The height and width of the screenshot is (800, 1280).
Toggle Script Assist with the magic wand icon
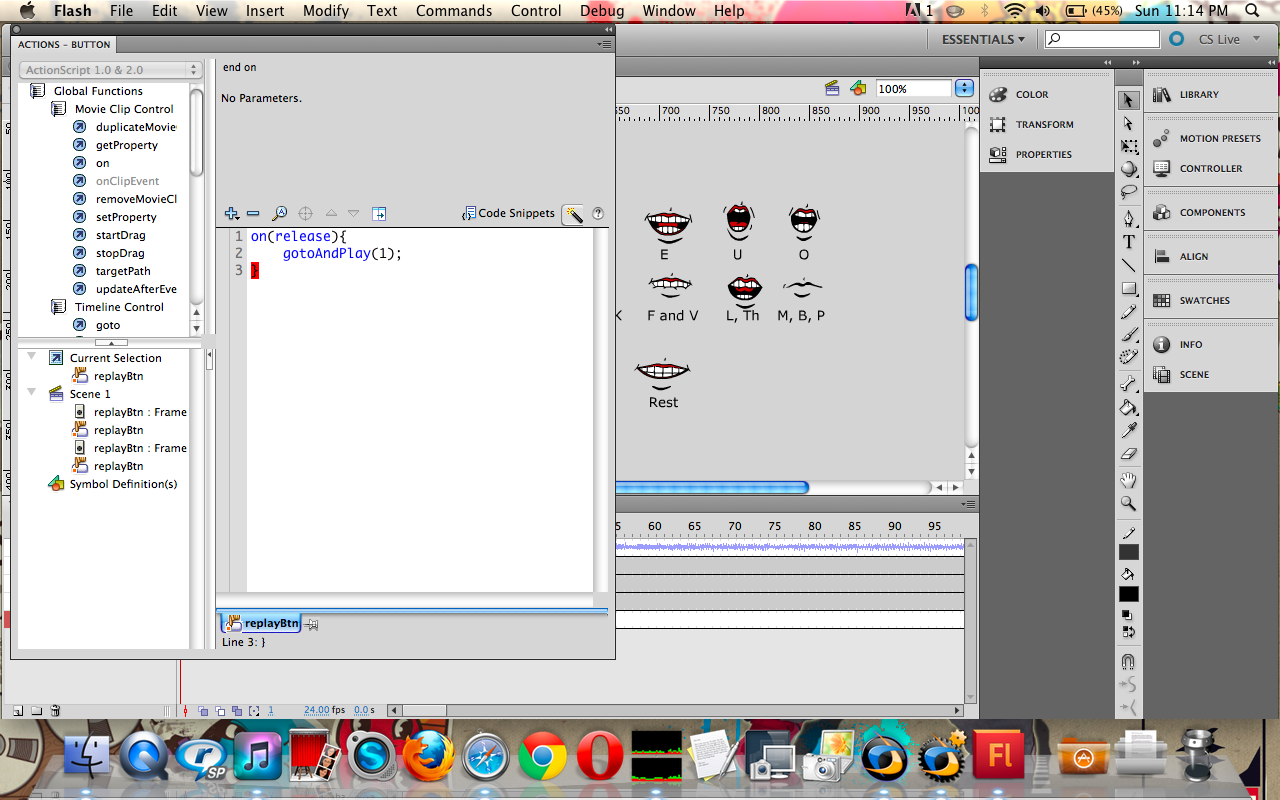tap(572, 213)
